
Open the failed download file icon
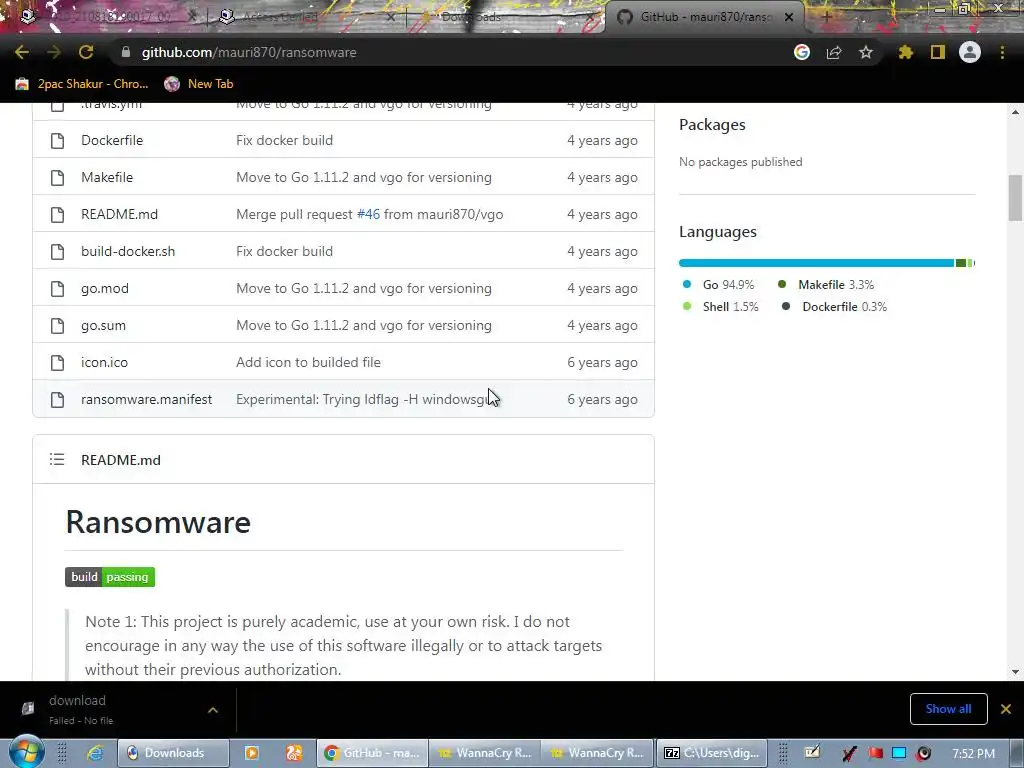[27, 709]
